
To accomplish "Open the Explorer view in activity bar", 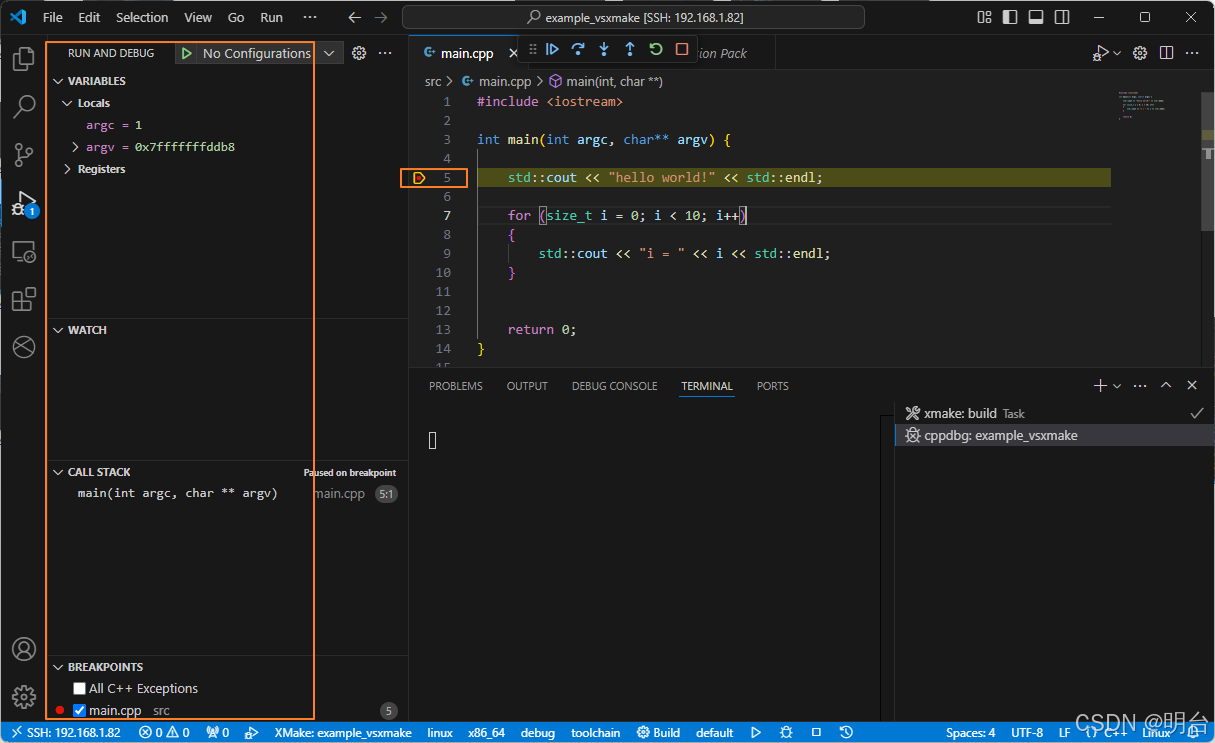I will pos(23,59).
